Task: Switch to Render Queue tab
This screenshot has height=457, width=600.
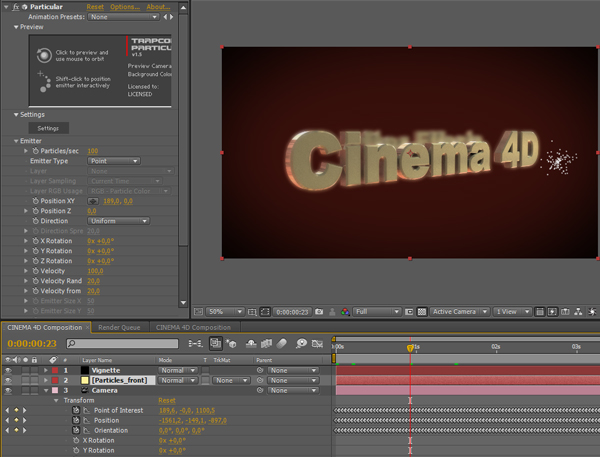Action: tap(119, 328)
